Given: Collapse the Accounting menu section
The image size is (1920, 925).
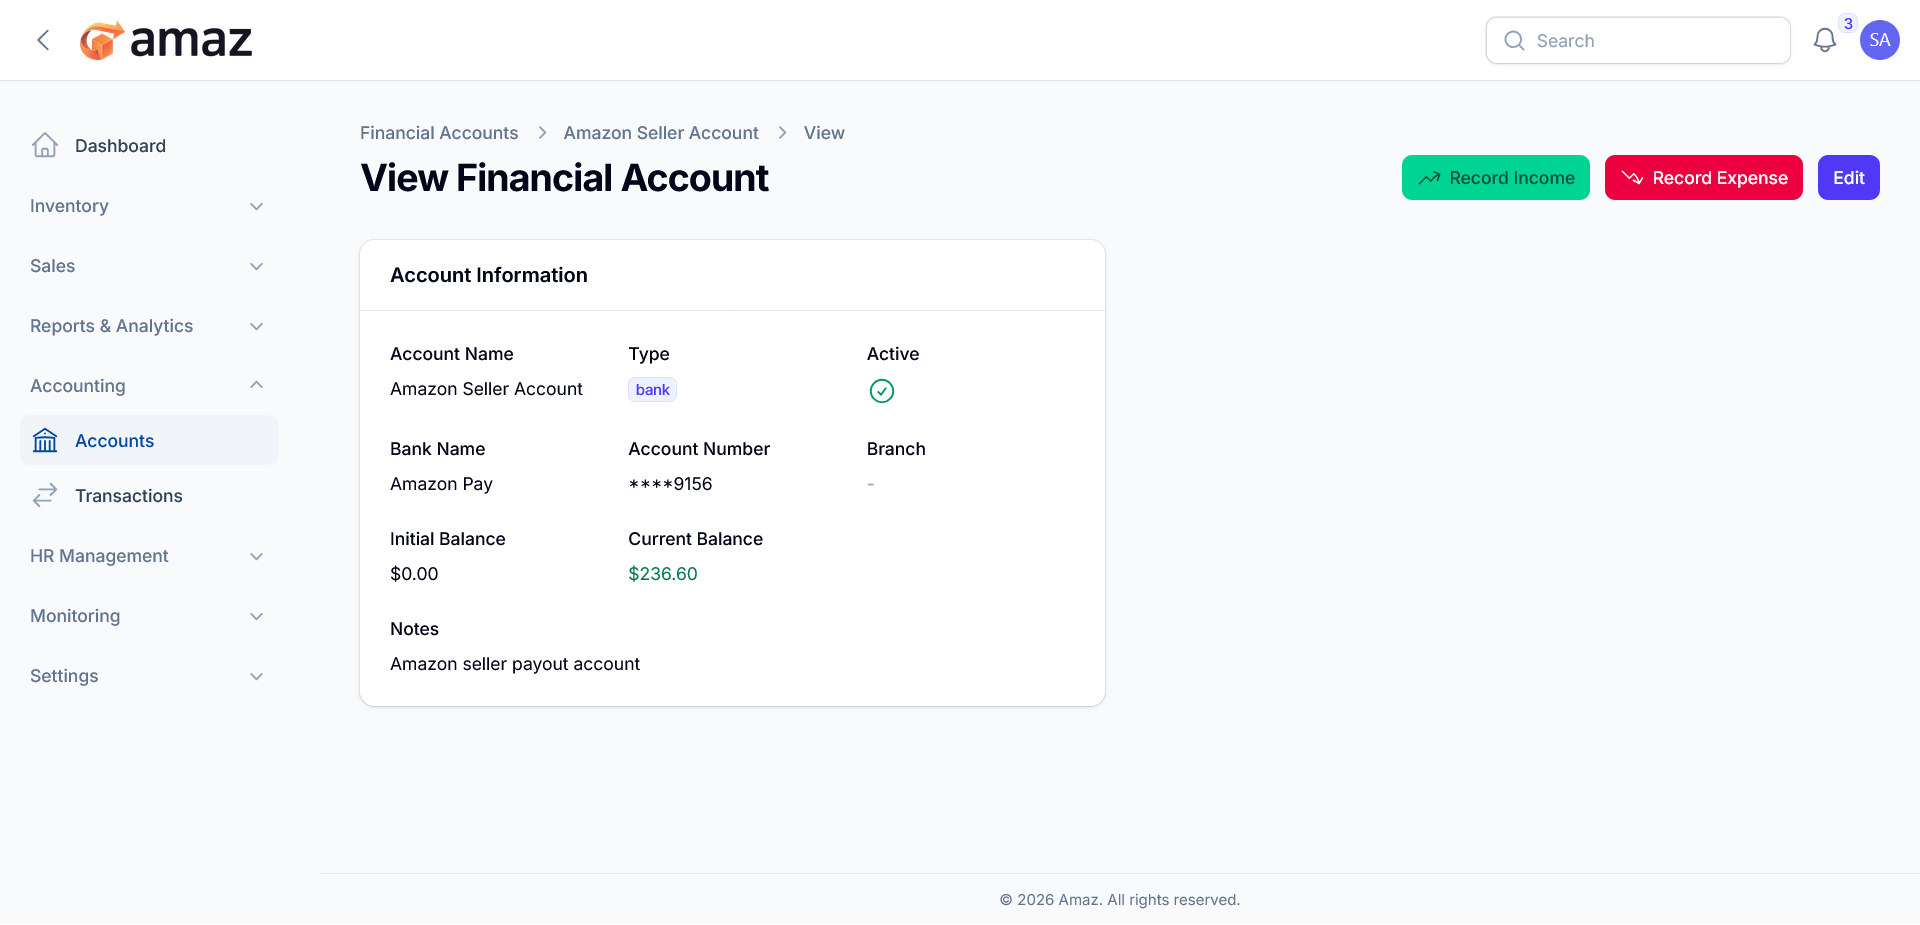Looking at the screenshot, I should point(148,386).
